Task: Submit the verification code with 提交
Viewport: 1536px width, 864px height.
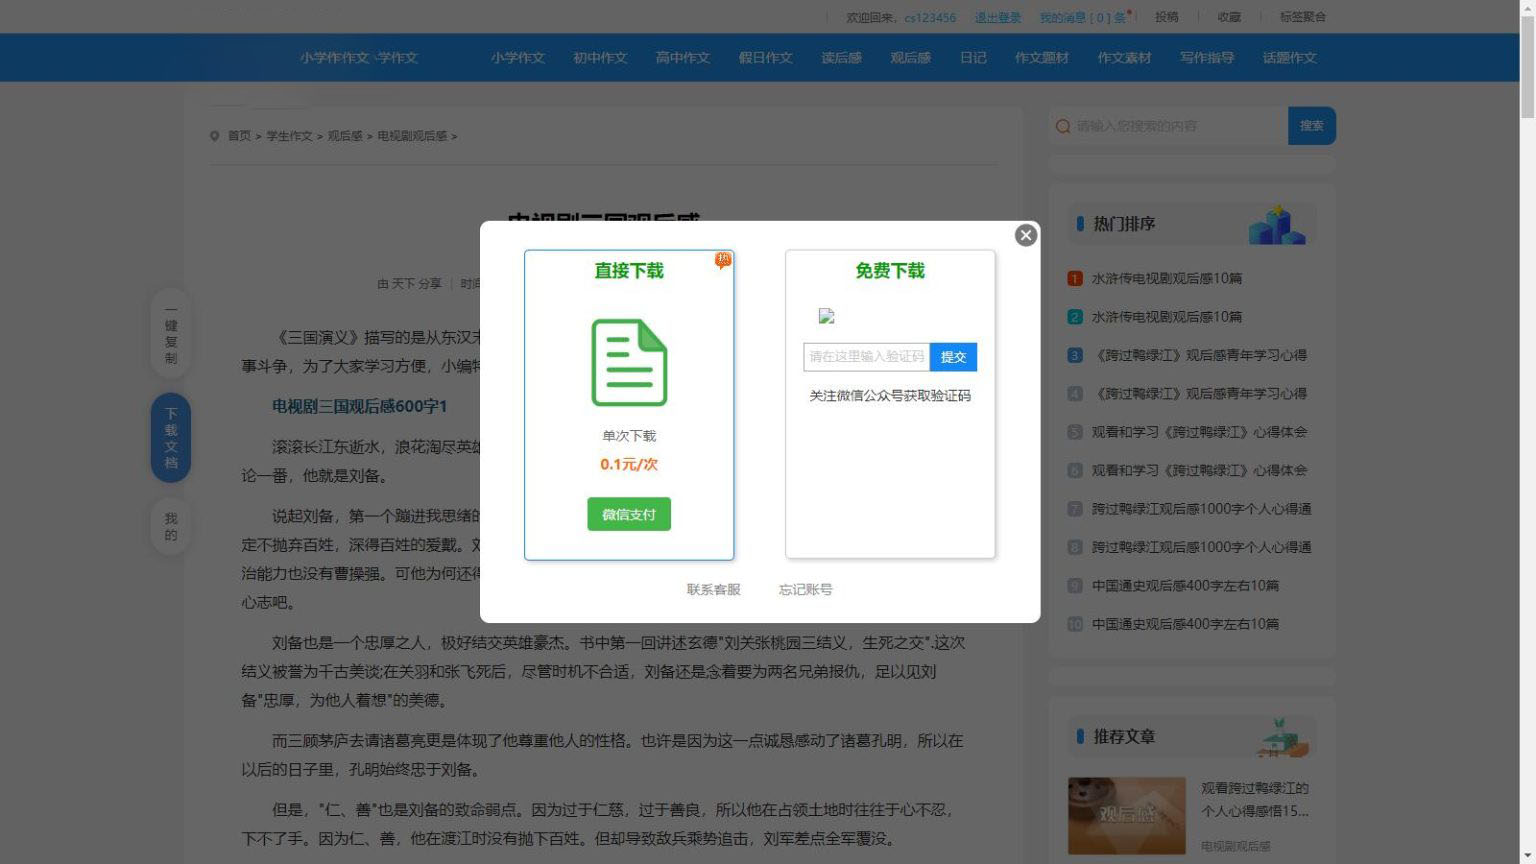Action: point(953,357)
